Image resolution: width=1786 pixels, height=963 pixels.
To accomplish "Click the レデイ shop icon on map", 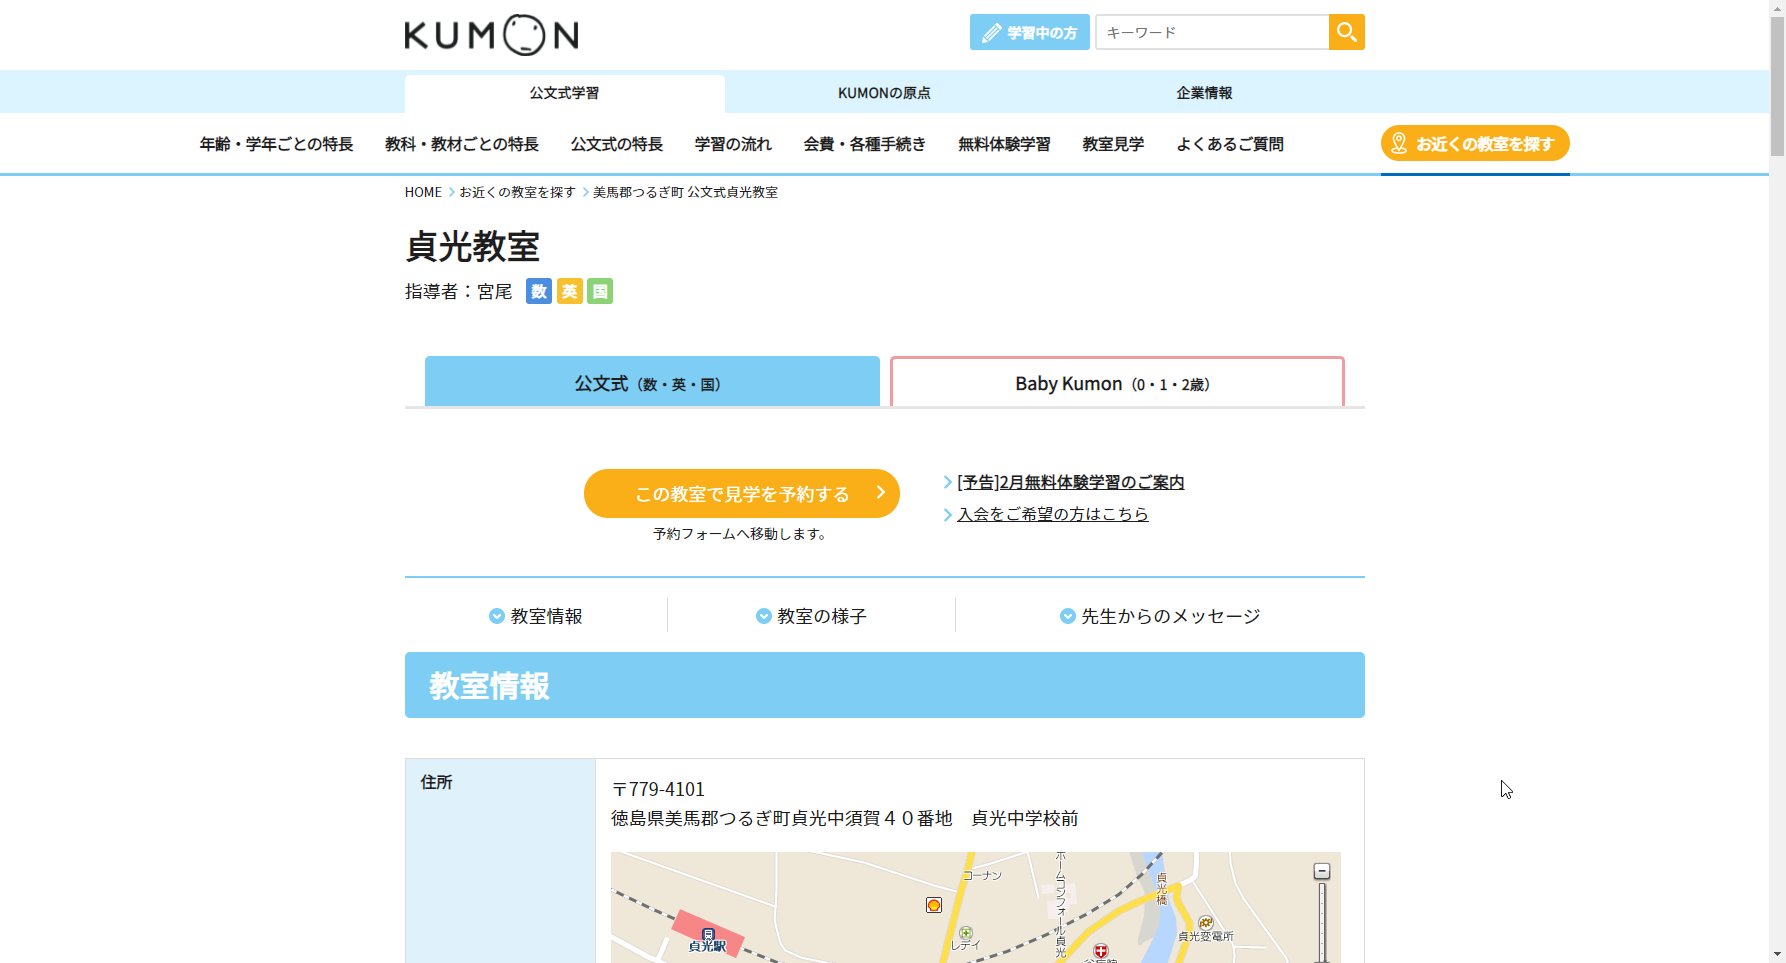I will click(x=964, y=934).
